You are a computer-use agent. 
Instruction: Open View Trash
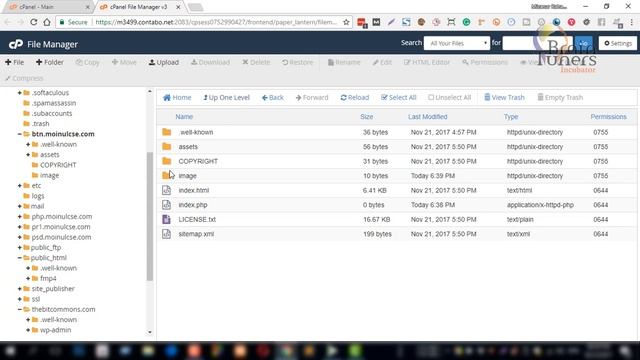pos(504,98)
